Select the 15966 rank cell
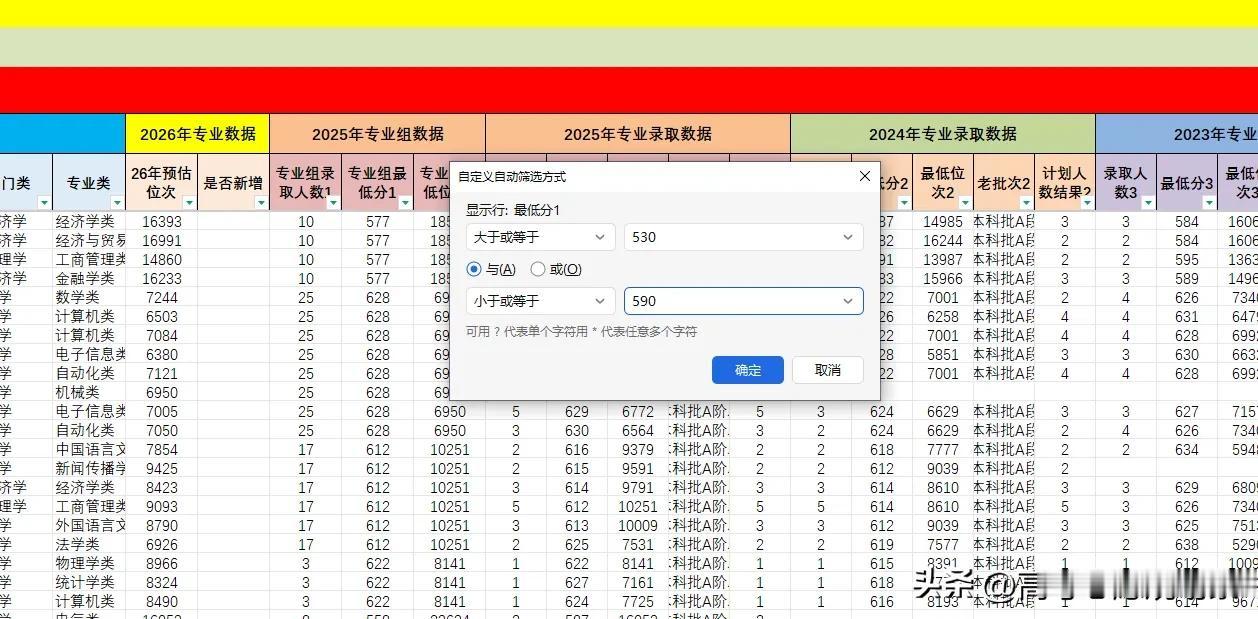 click(x=943, y=279)
